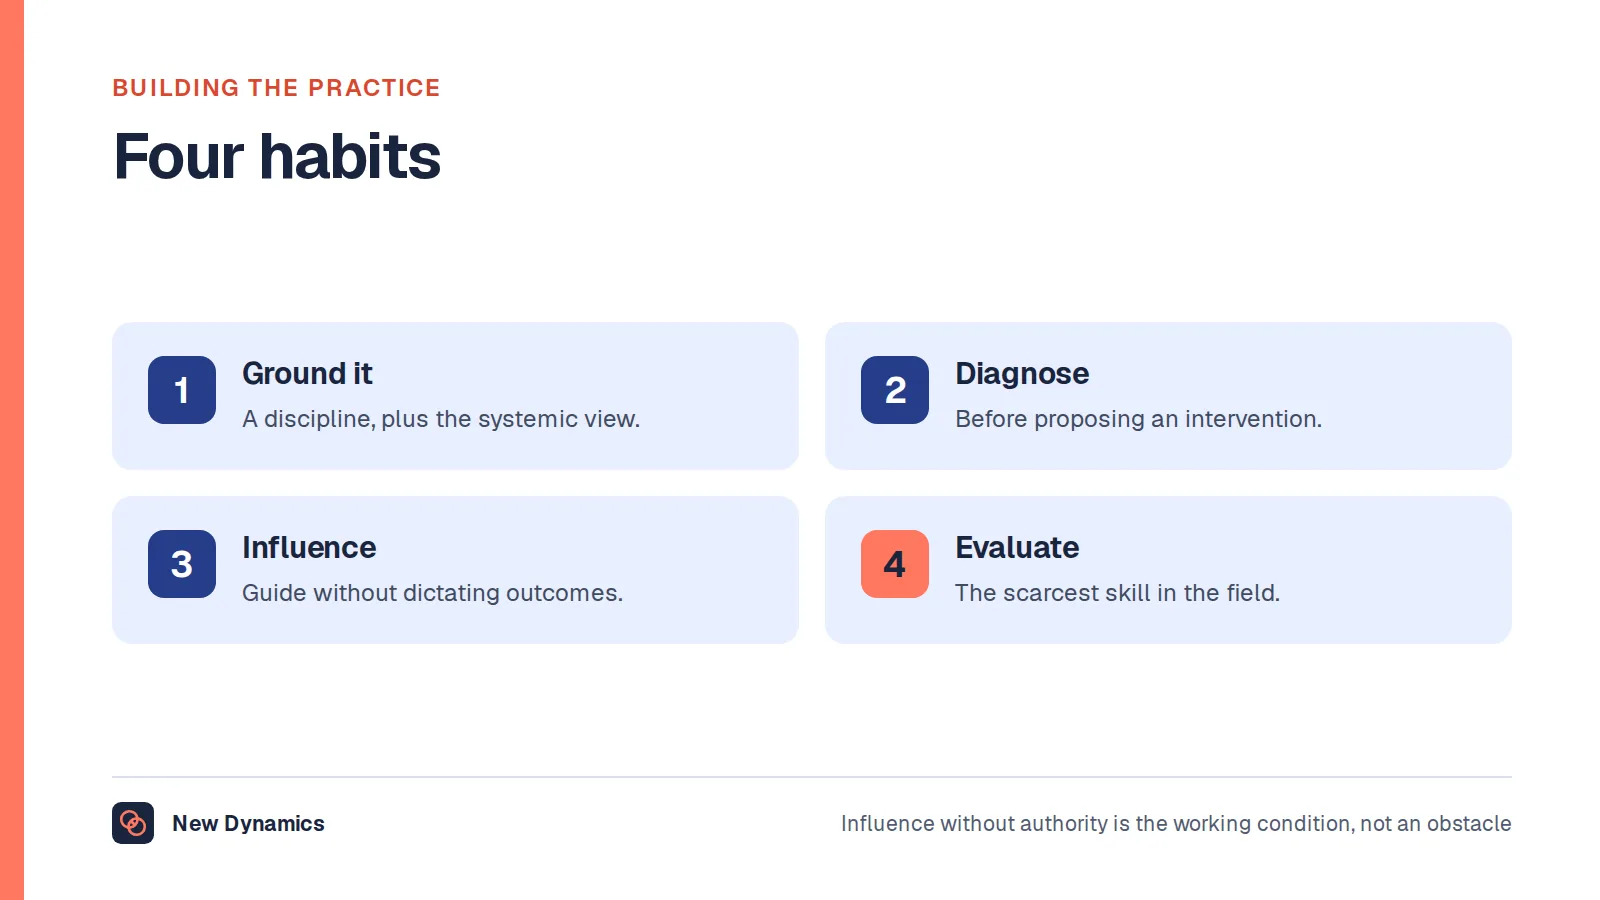The width and height of the screenshot is (1600, 900).
Task: Click 'The scarcest skill in the field.' text
Action: [x=1117, y=593]
